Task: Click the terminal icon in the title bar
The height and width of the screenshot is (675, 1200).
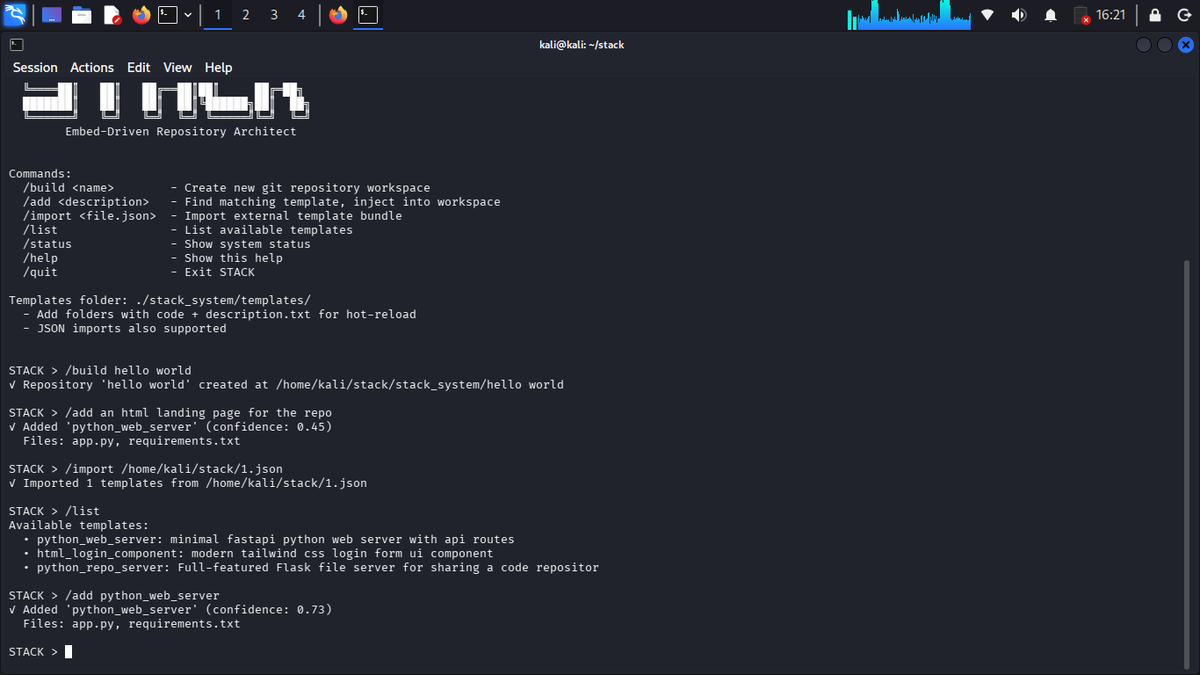Action: click(15, 45)
